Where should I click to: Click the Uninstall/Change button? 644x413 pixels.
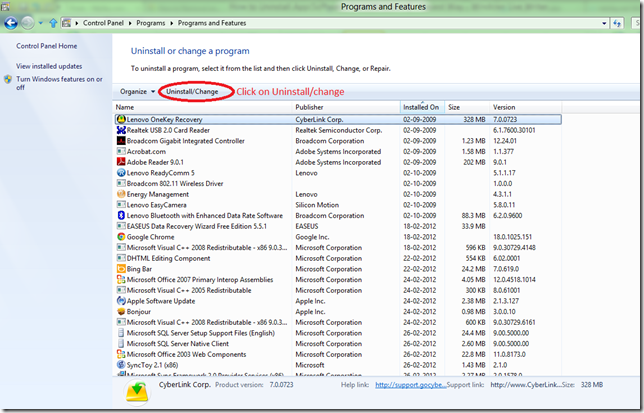(192, 92)
